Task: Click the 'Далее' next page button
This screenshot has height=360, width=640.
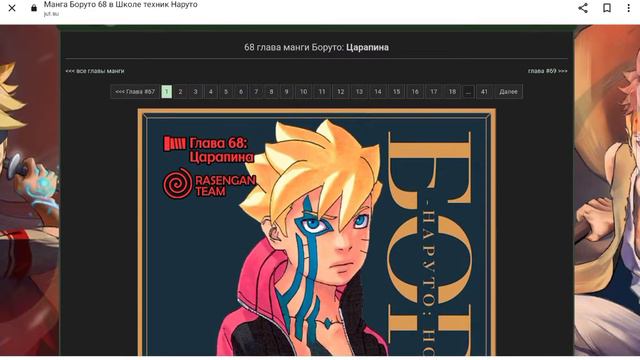Action: click(509, 92)
